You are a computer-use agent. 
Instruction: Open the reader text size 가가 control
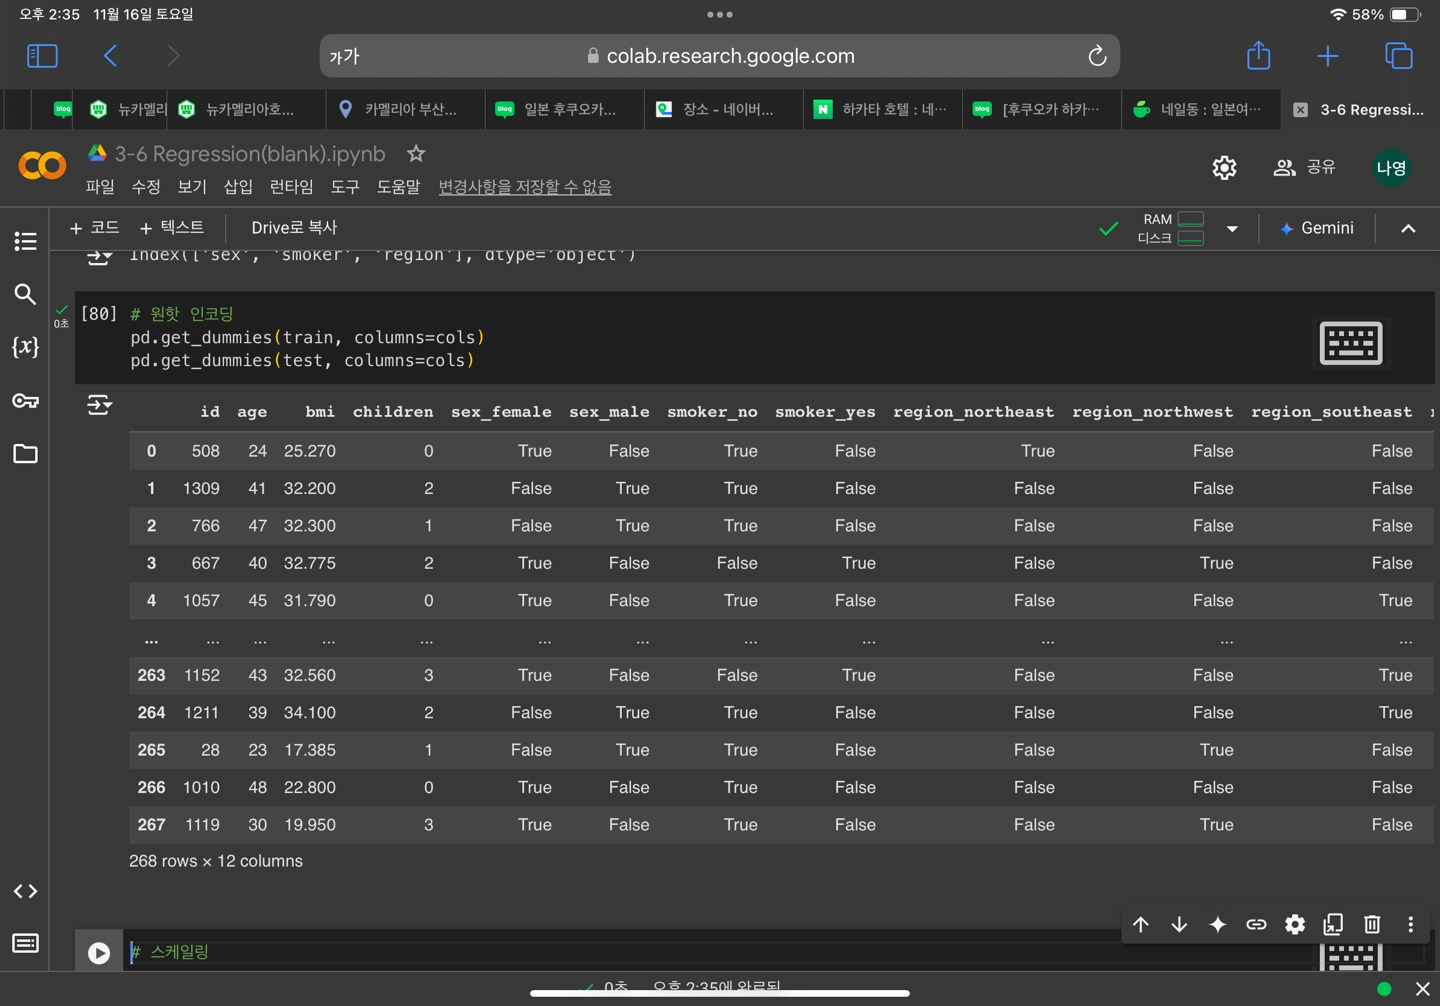(x=344, y=57)
